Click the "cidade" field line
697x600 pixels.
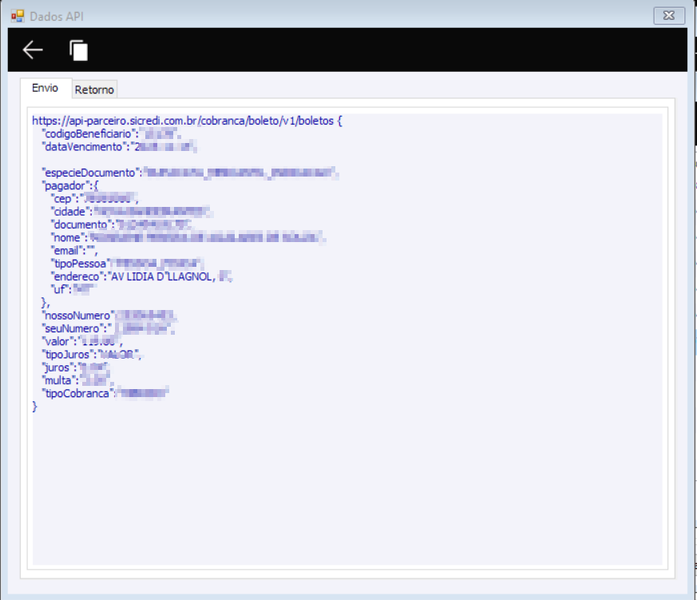click(131, 212)
